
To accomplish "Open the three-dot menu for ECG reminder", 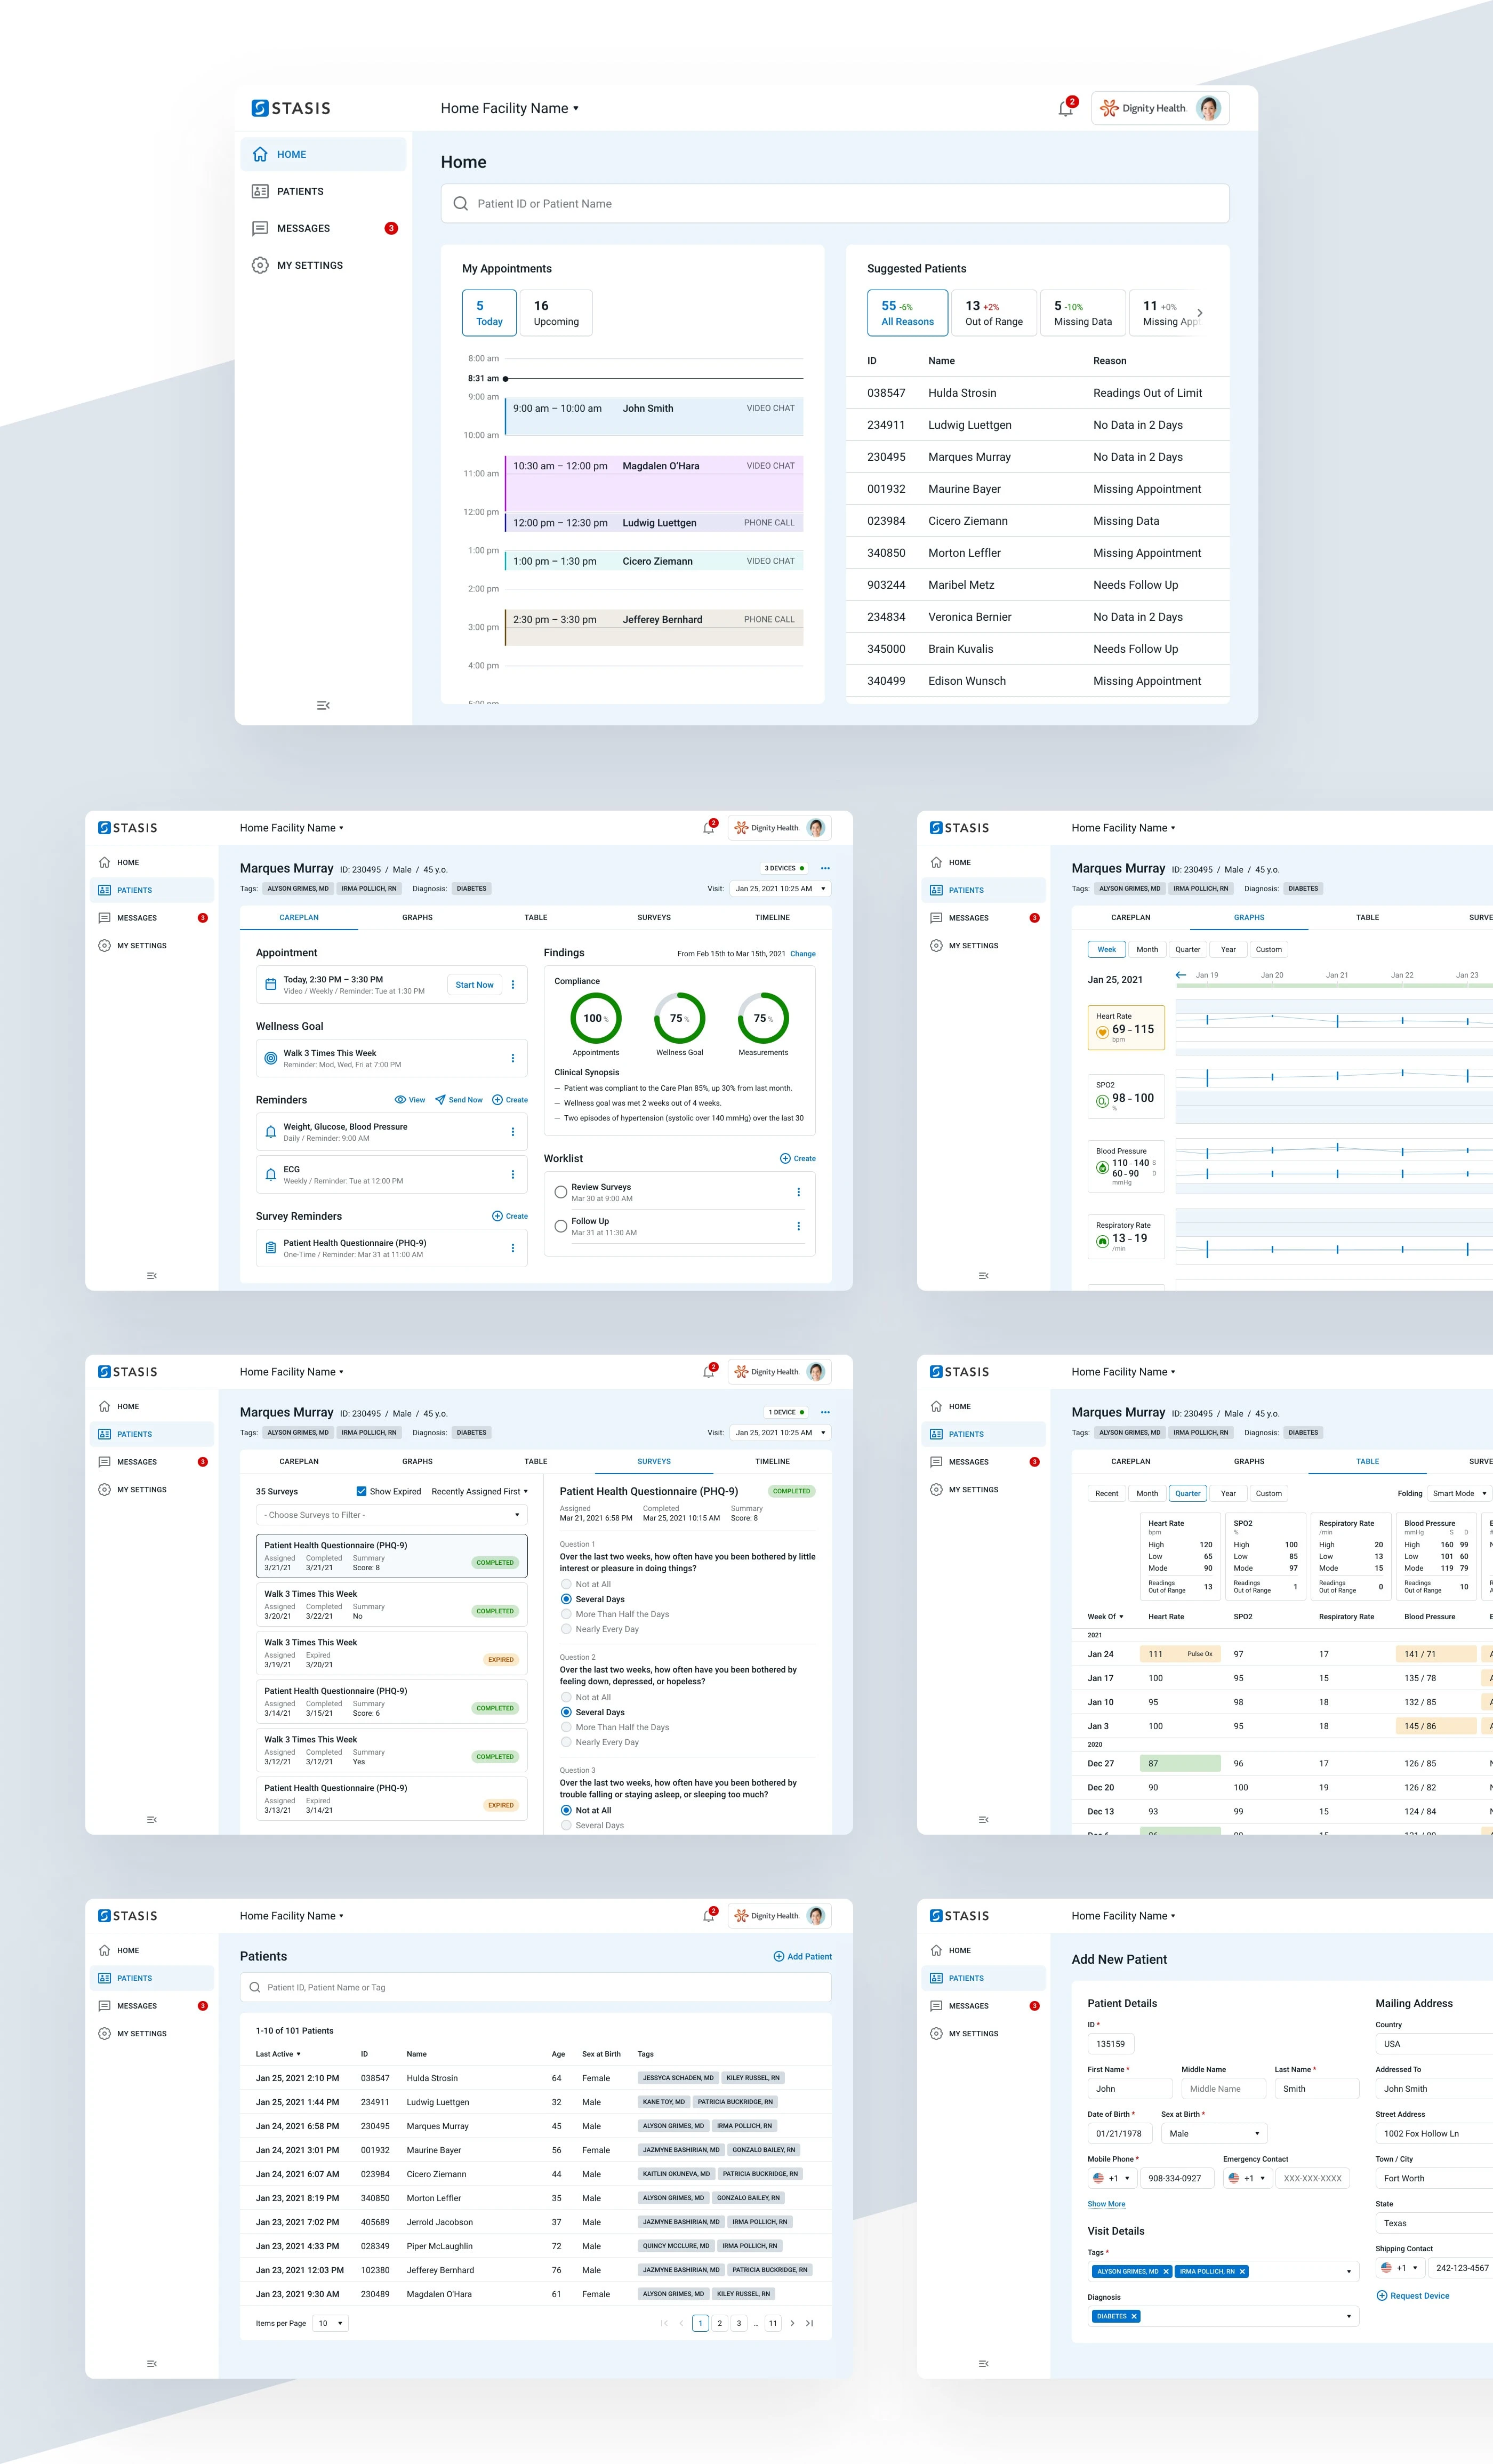I will coord(513,1175).
